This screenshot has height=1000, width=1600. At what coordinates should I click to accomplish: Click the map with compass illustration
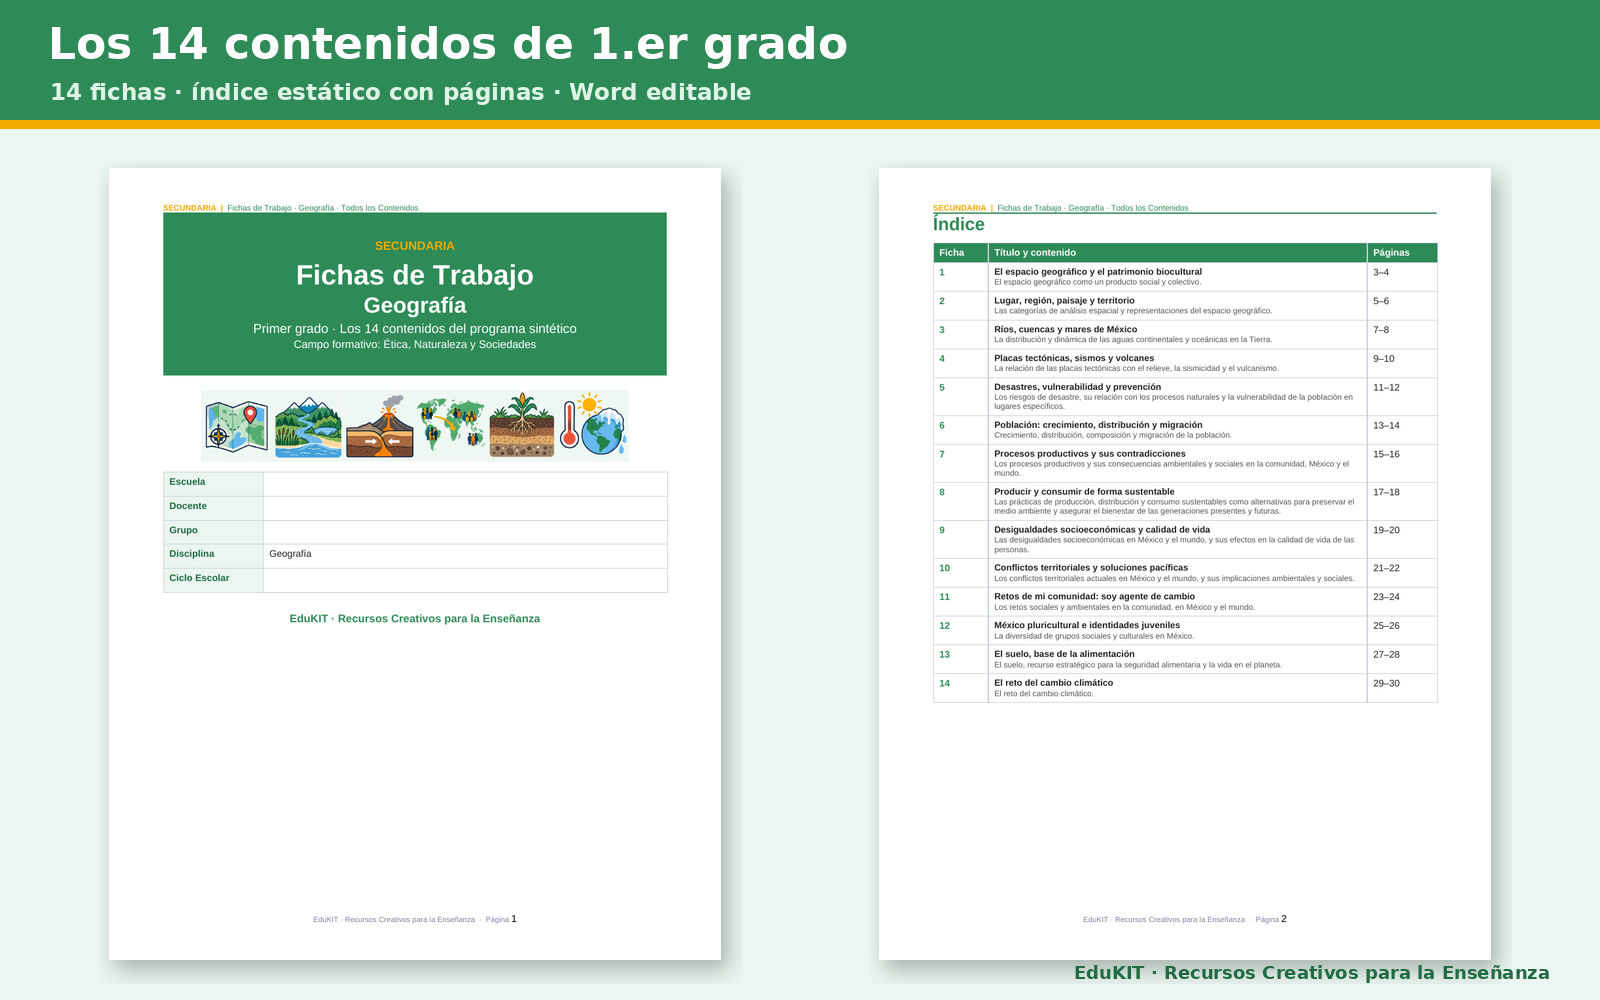click(237, 426)
